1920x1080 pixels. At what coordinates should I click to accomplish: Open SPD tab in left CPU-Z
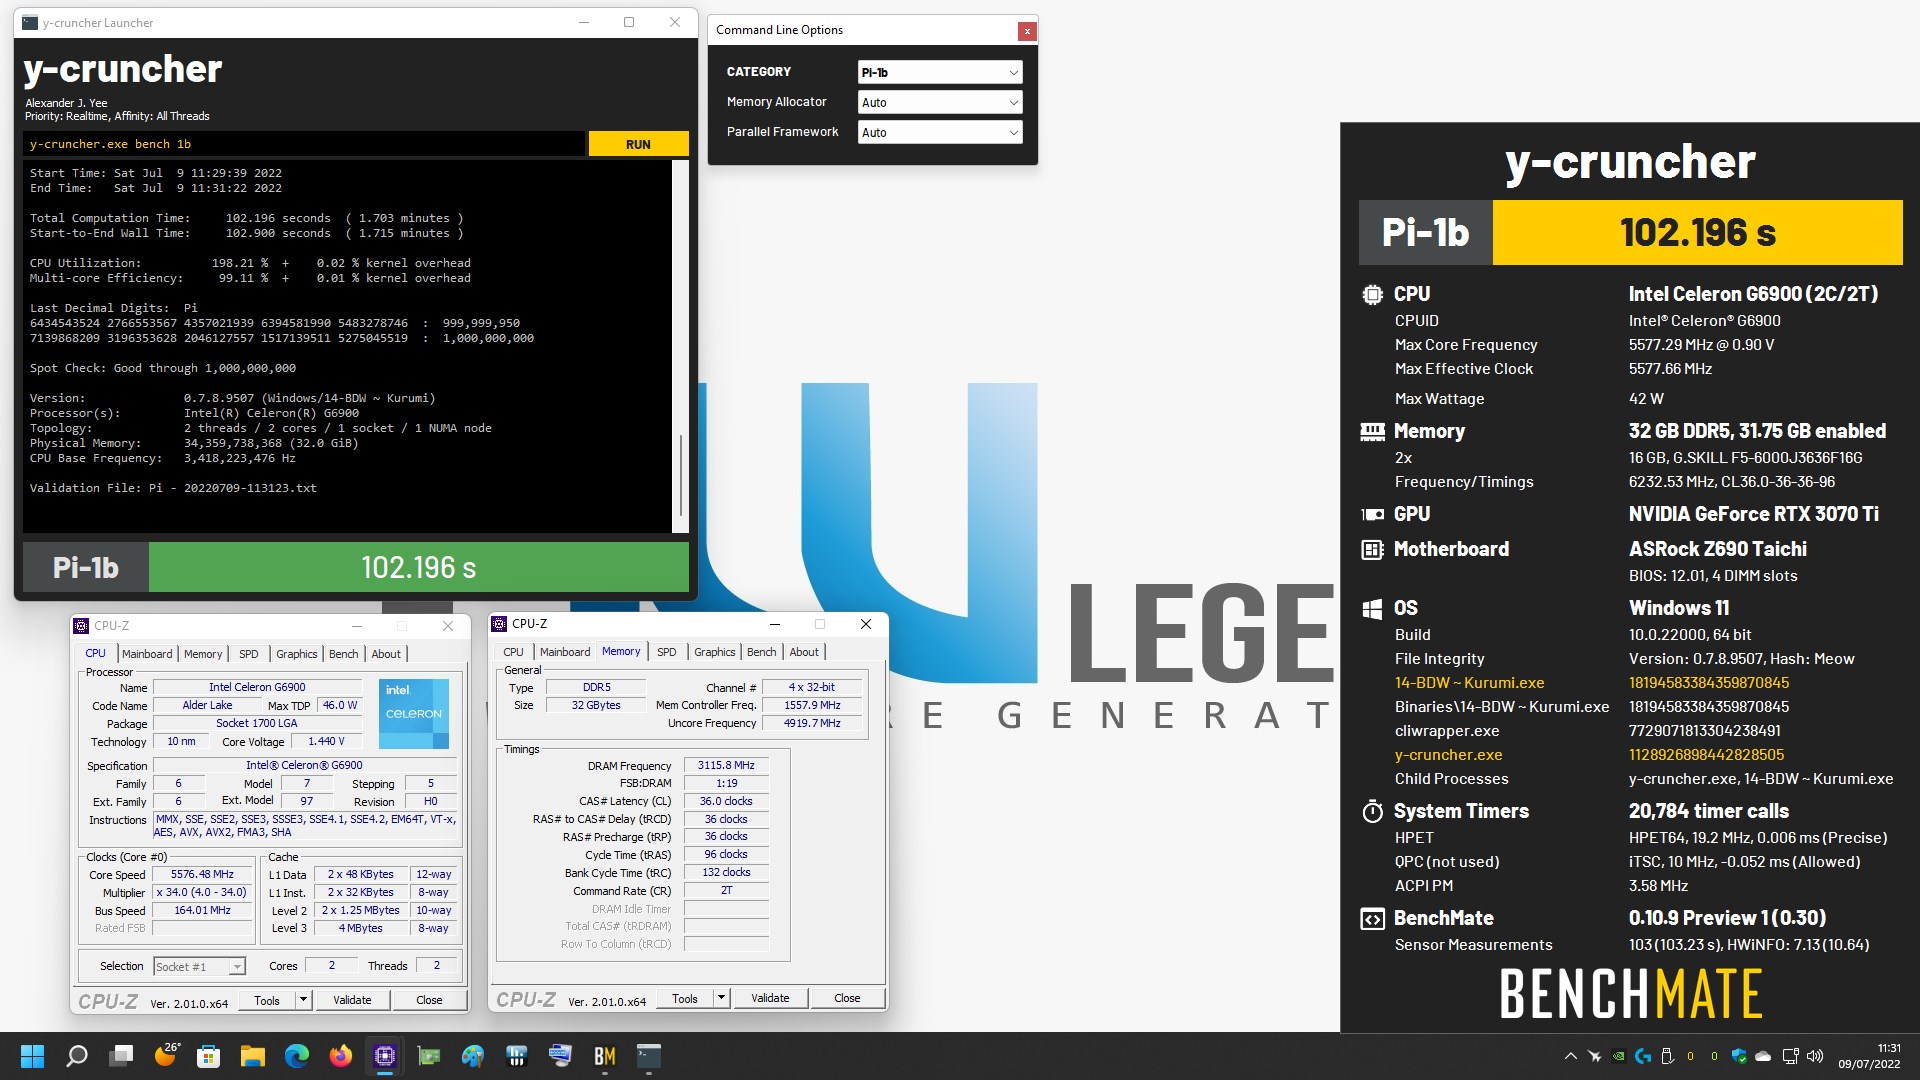(249, 654)
